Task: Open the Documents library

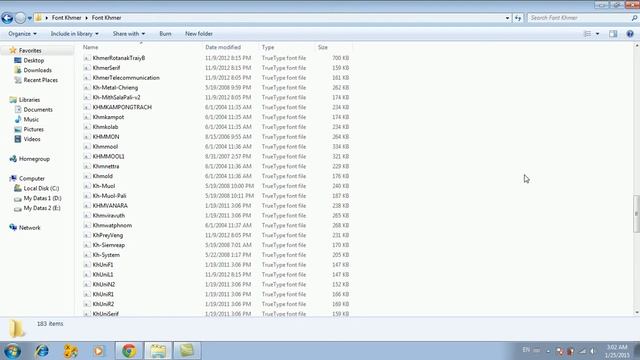Action: tap(38, 109)
